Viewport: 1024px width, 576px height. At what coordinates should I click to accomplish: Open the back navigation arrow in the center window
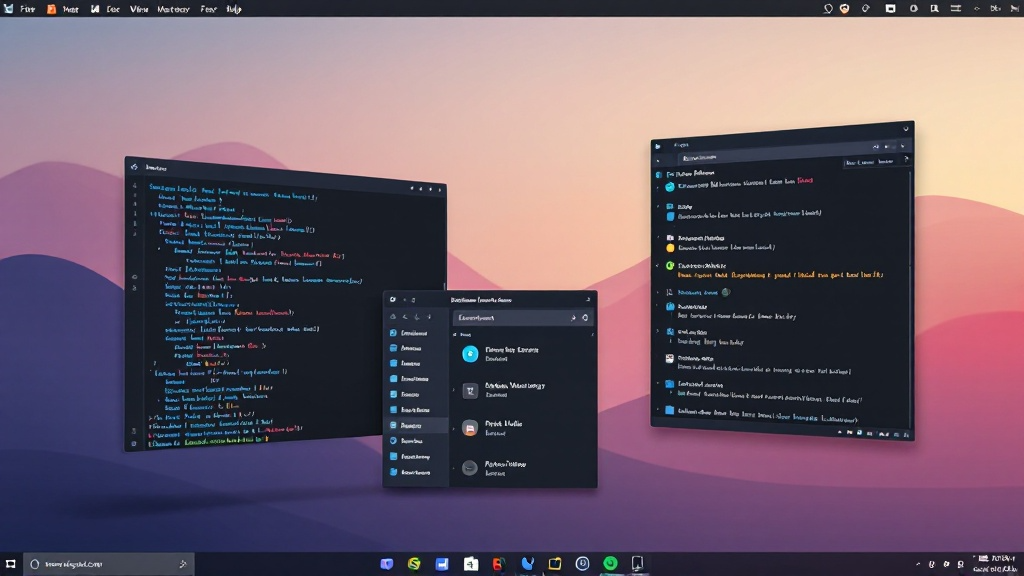[404, 316]
